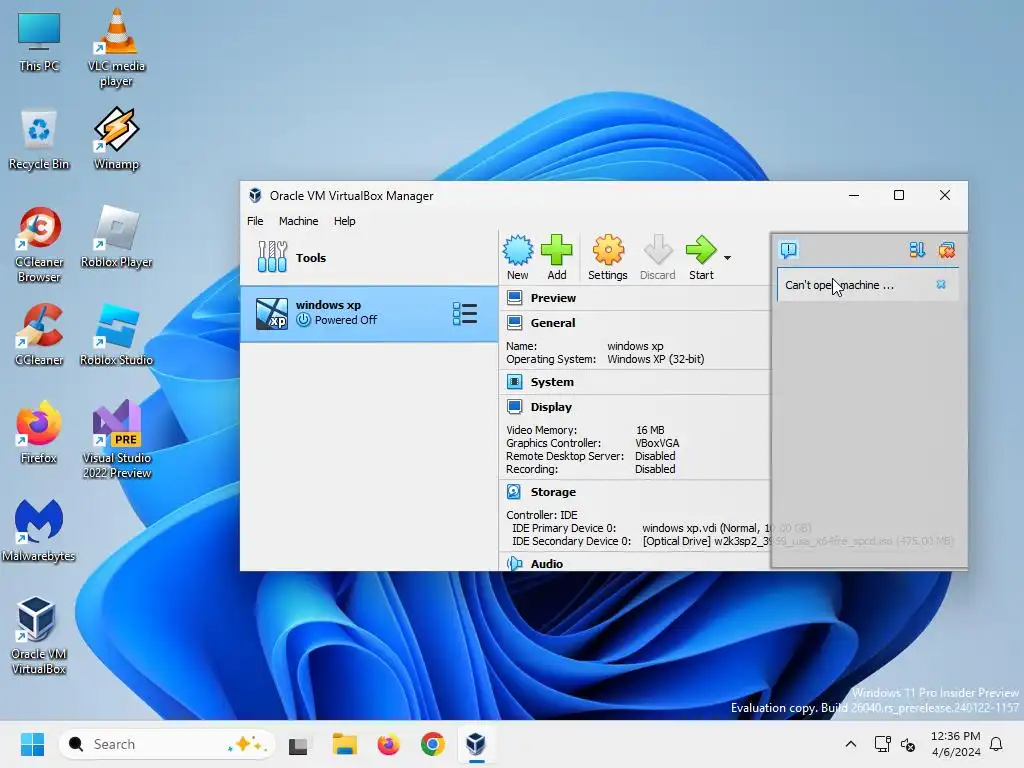This screenshot has width=1024, height=768.
Task: Open the Malwarebytes desktop shortcut
Action: point(39,530)
